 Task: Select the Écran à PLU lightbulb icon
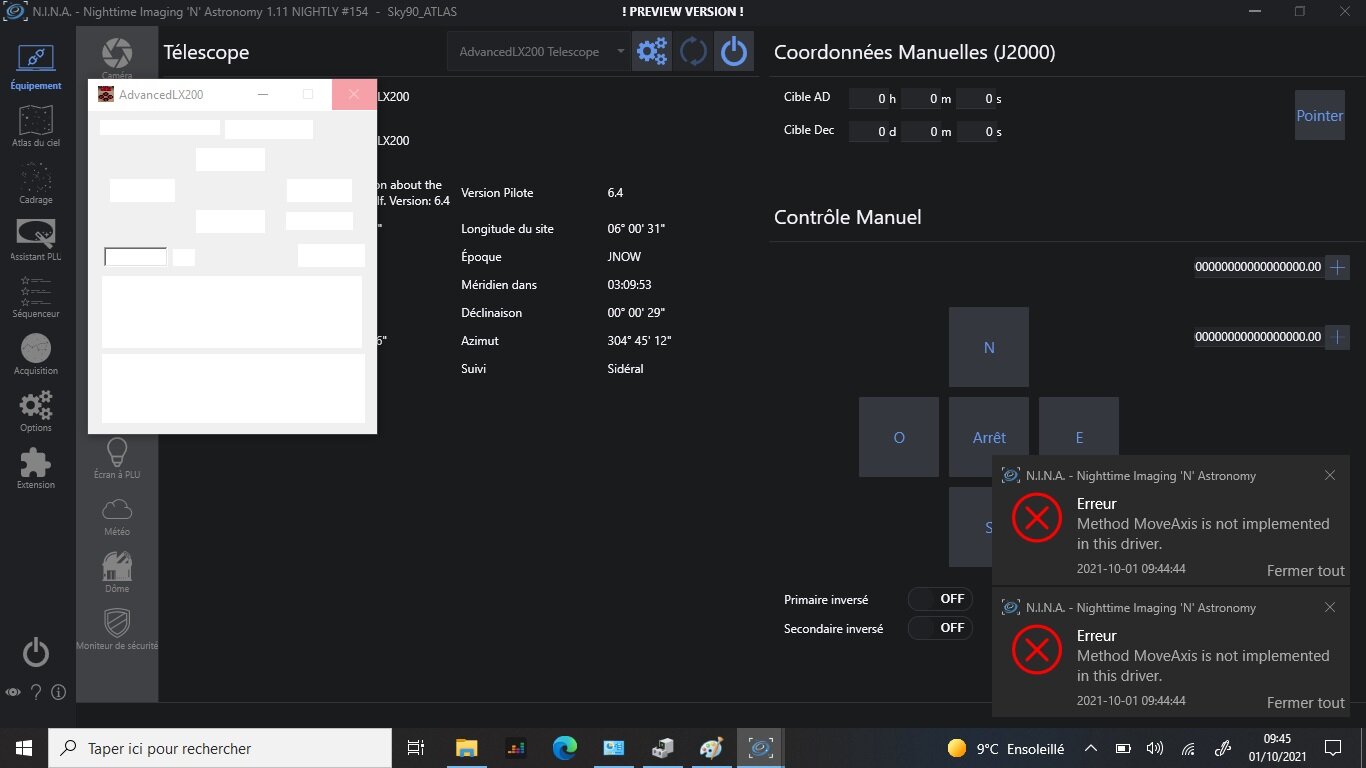tap(117, 458)
